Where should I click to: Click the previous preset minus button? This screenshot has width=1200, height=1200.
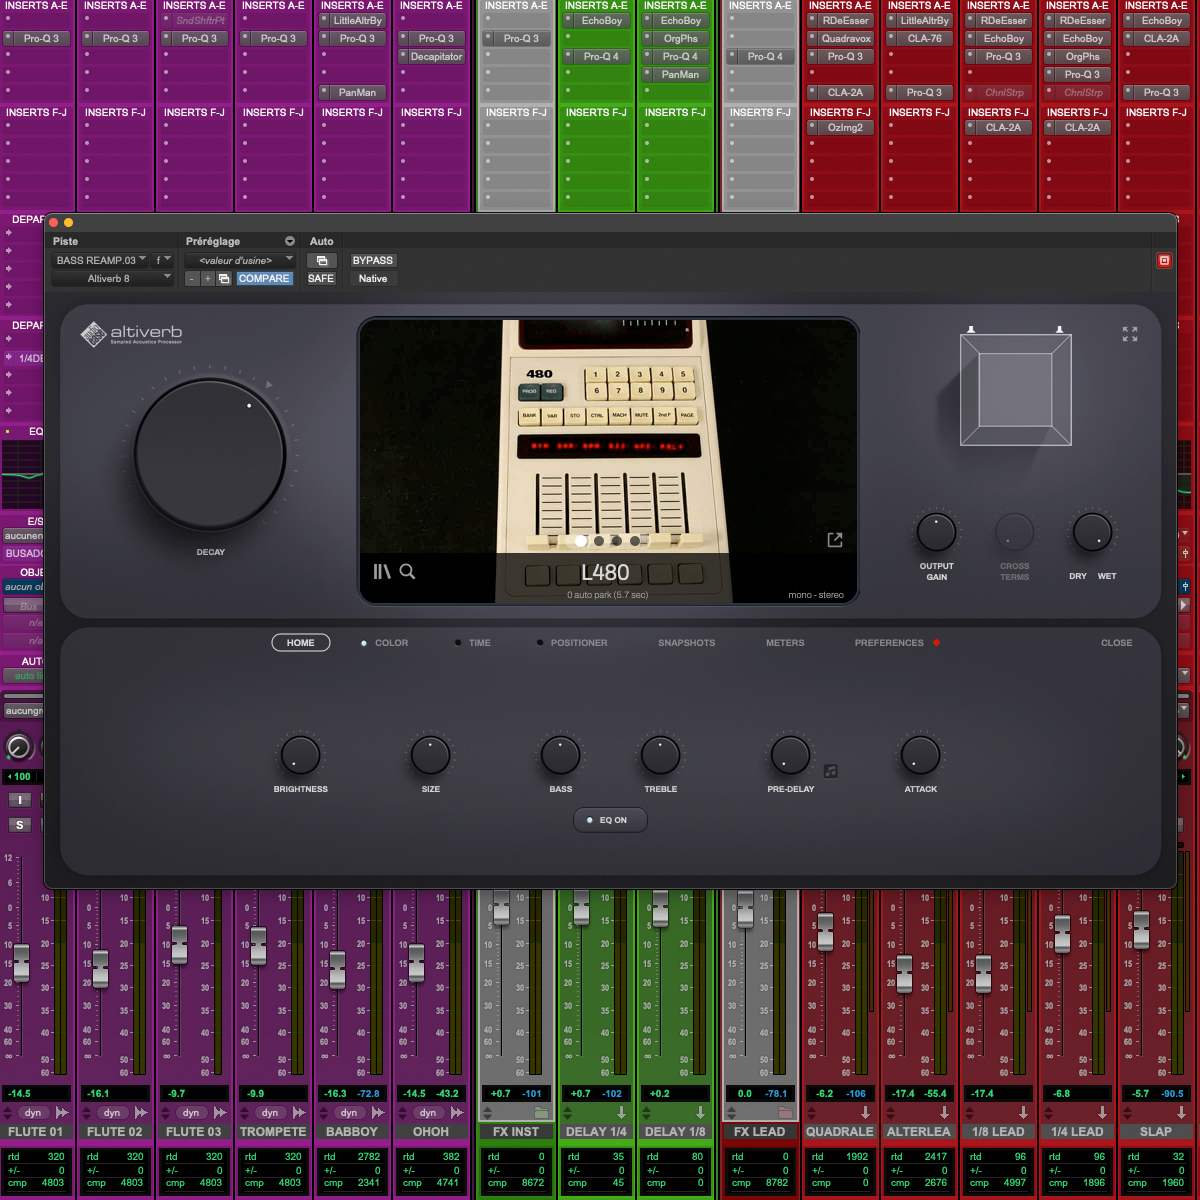point(192,279)
